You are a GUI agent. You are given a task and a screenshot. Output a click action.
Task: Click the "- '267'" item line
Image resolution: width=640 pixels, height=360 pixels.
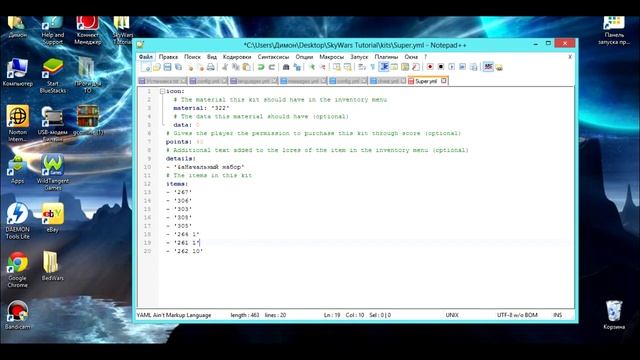click(179, 192)
